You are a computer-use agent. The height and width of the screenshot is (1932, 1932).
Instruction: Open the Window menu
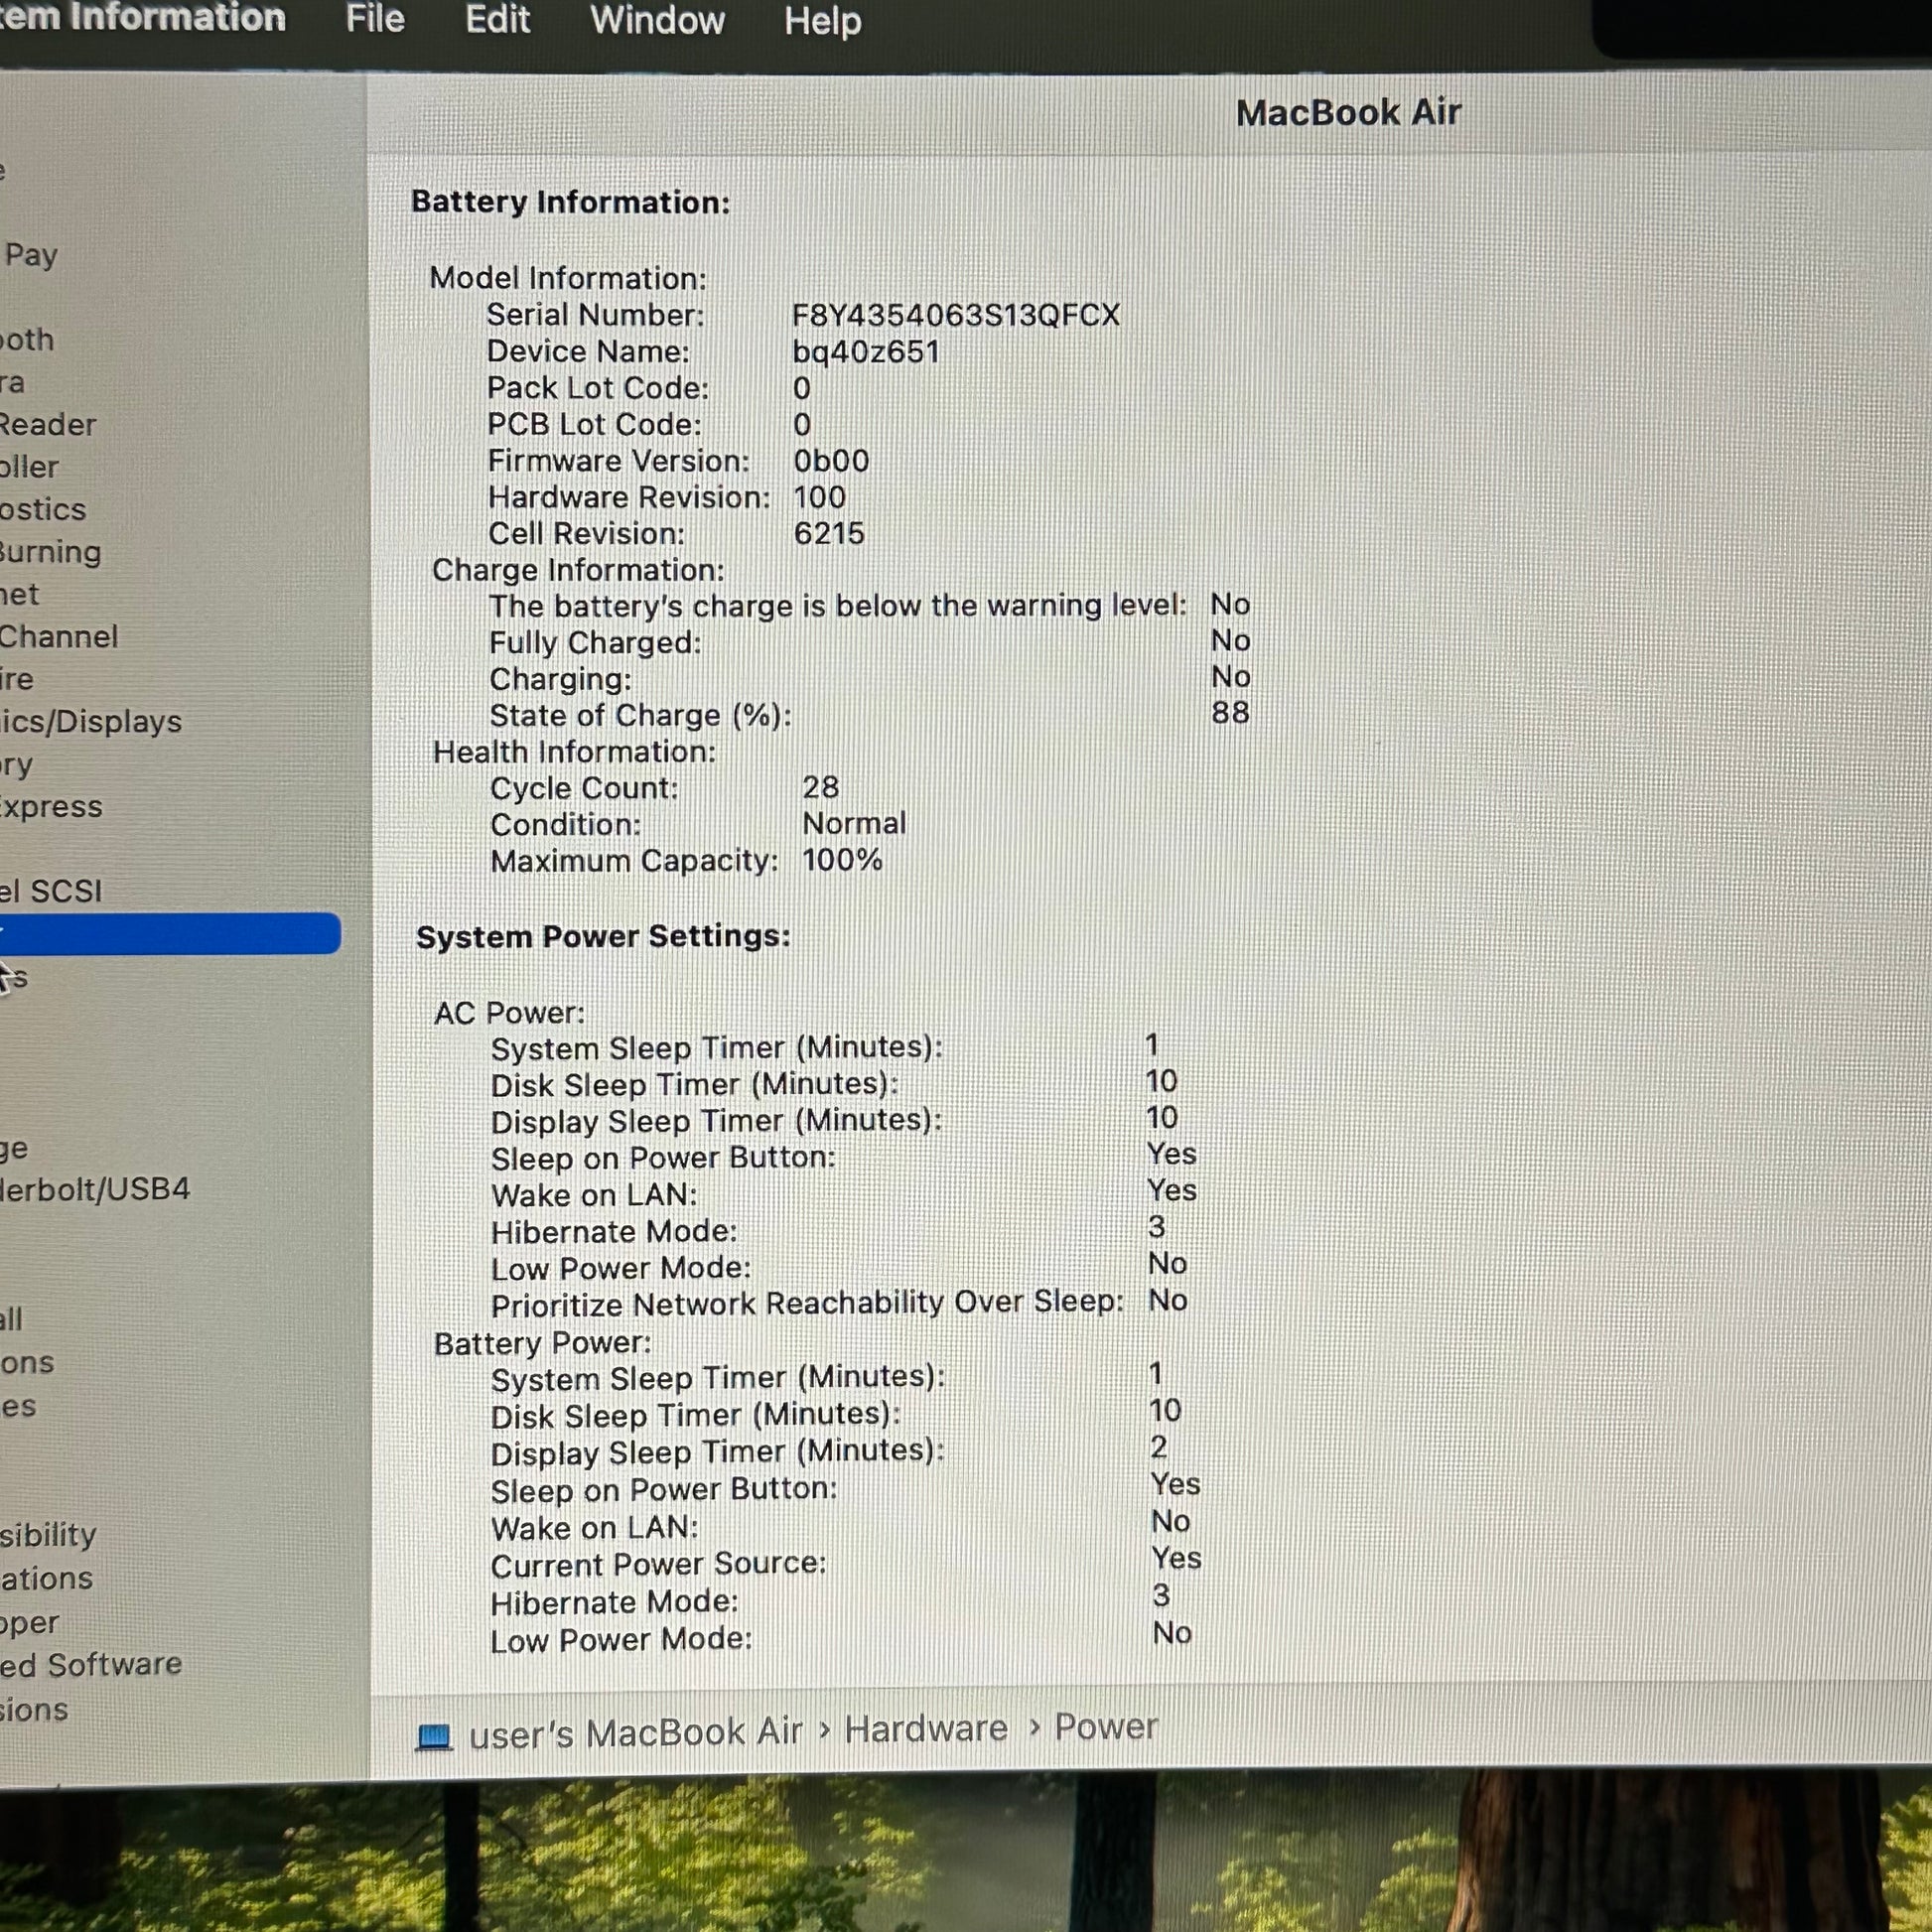[657, 20]
